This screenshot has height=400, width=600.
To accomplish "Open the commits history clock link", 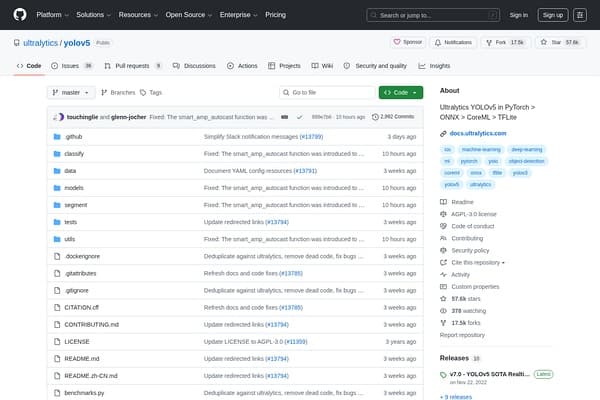I will point(393,117).
